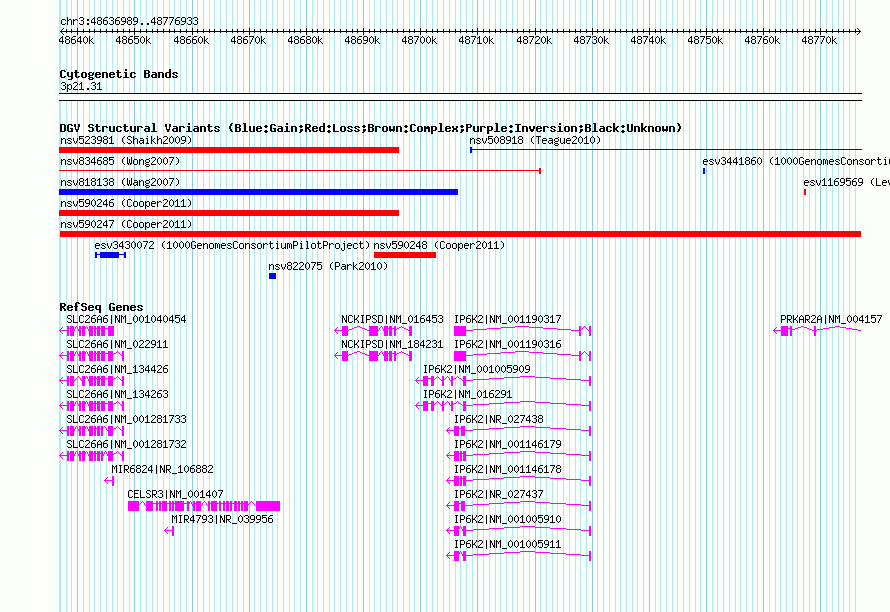Click the nsv590248 (Cooper2011) short red bar
Screen dimensions: 890x612
(405, 255)
